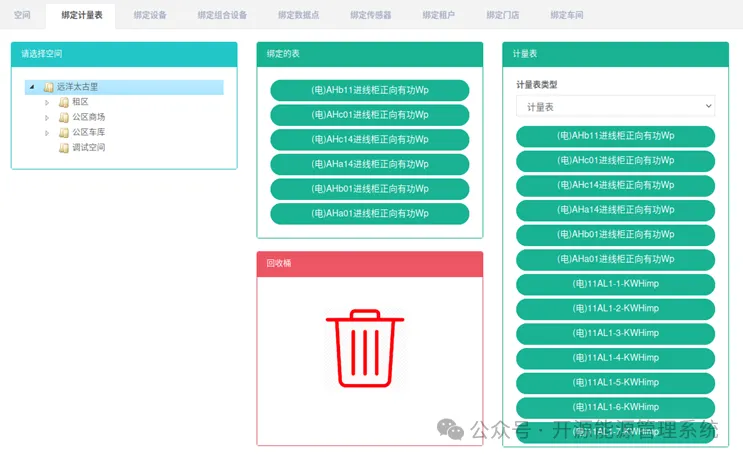Expand the 公区商场 tree node arrow
743x460 pixels.
pyautogui.click(x=47, y=117)
